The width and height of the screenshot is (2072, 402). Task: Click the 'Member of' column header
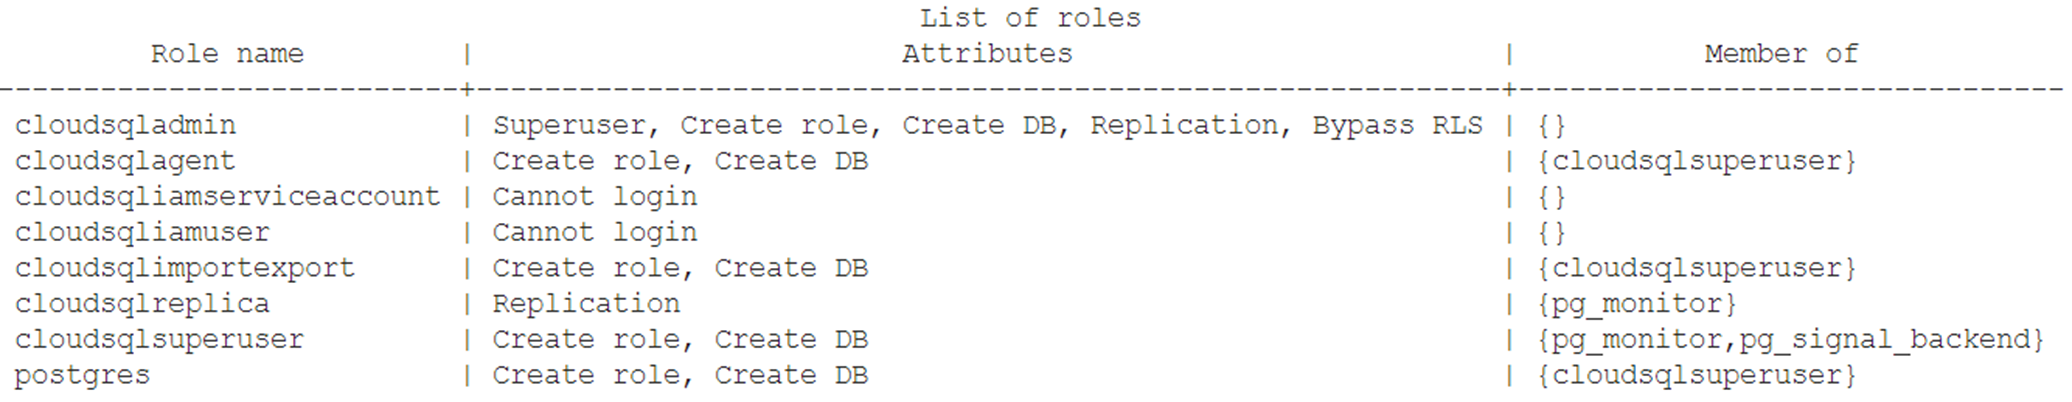(1781, 54)
